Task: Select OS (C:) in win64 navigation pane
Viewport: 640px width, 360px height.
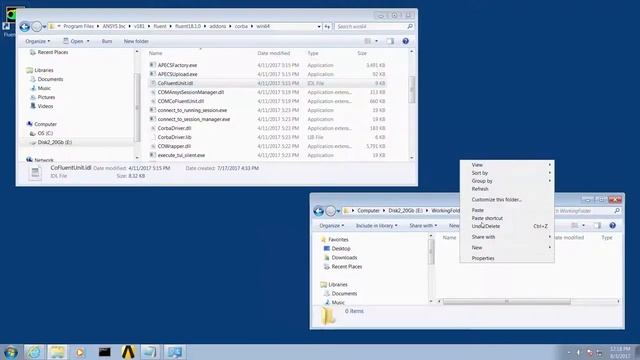Action: (45, 133)
